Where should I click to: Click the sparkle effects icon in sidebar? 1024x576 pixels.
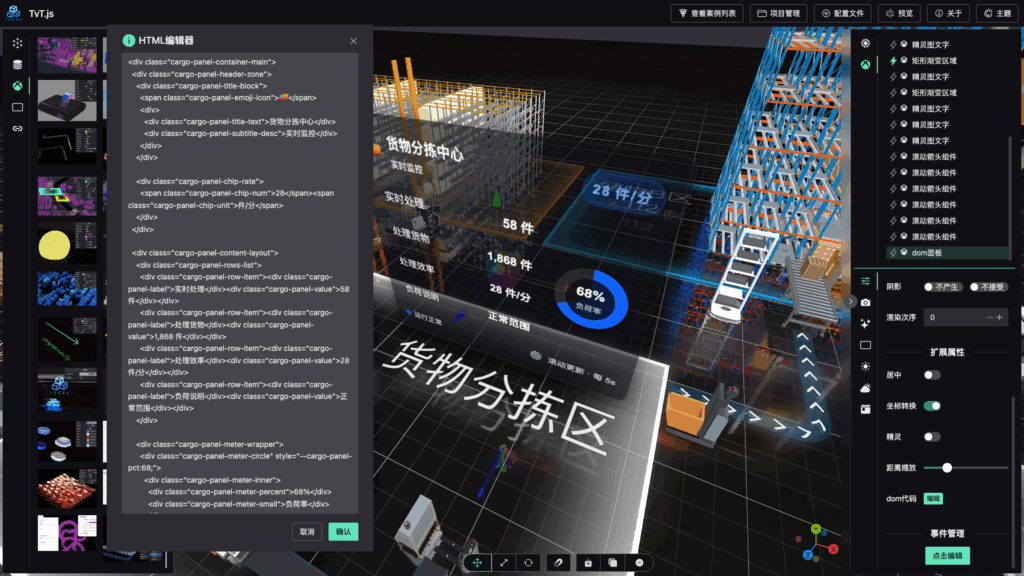(x=865, y=323)
